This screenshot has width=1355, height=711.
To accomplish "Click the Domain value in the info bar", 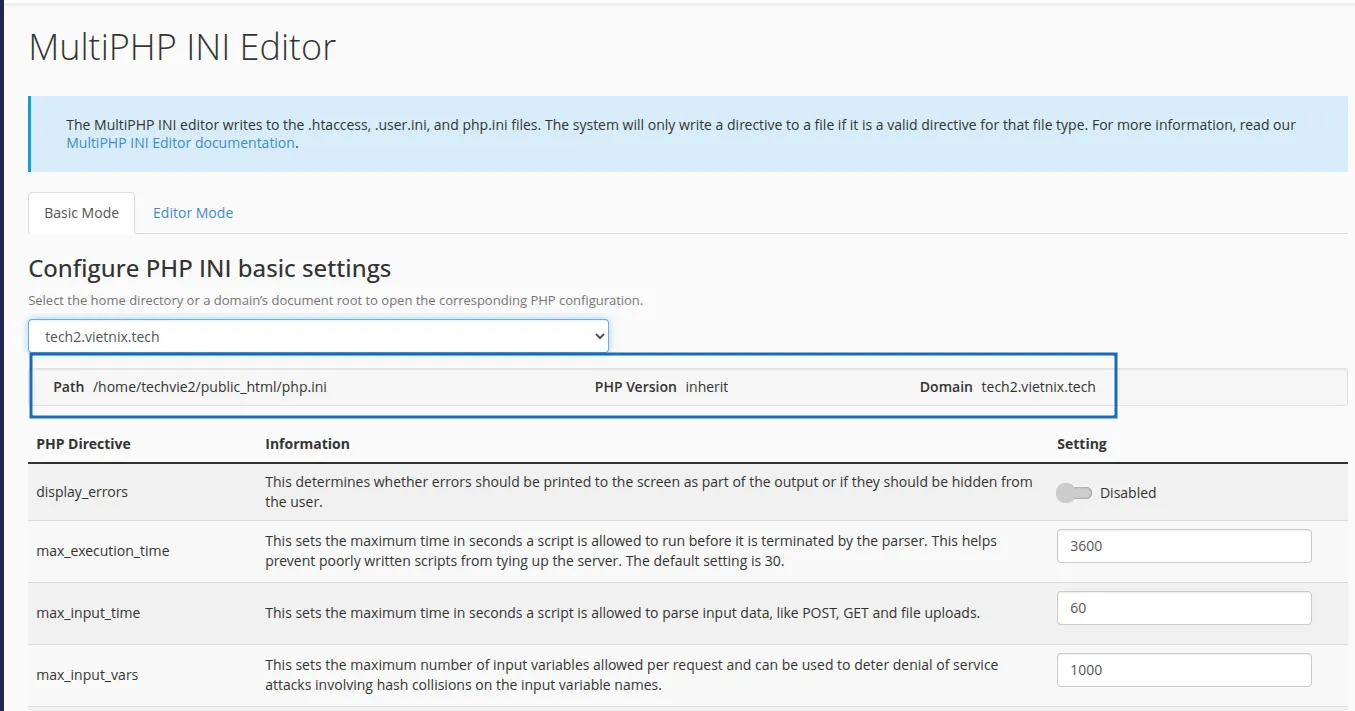I will tap(1038, 387).
